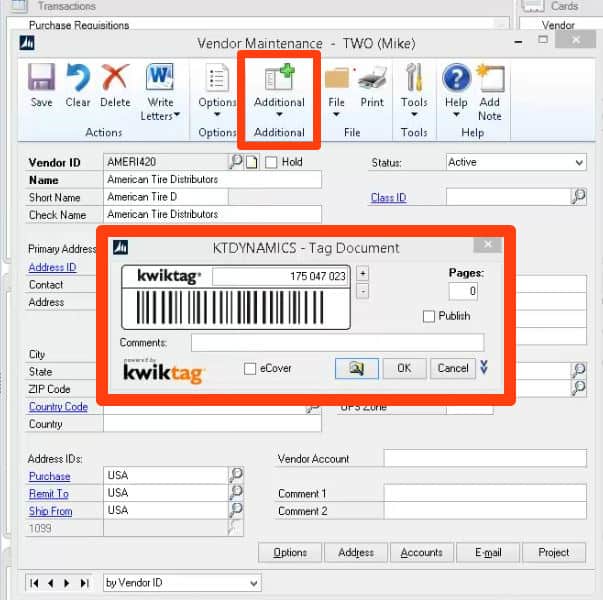This screenshot has height=600, width=603.
Task: Enable the Publish checkbox
Action: coord(429,316)
